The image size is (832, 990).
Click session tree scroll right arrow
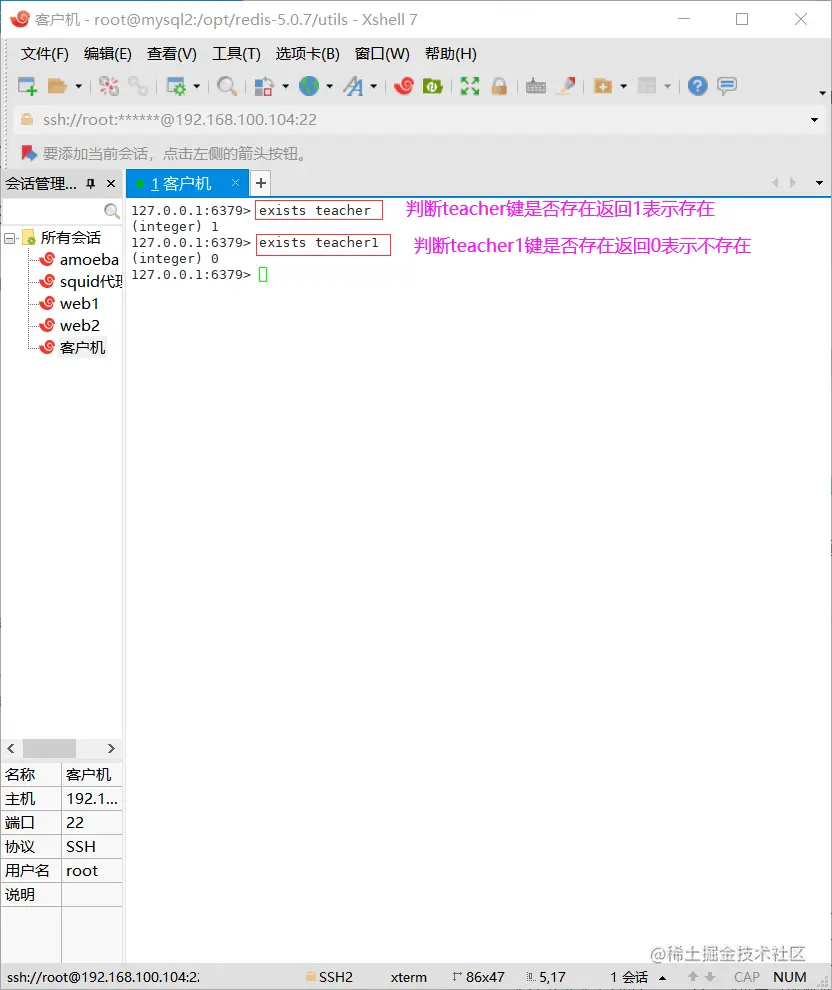point(111,748)
